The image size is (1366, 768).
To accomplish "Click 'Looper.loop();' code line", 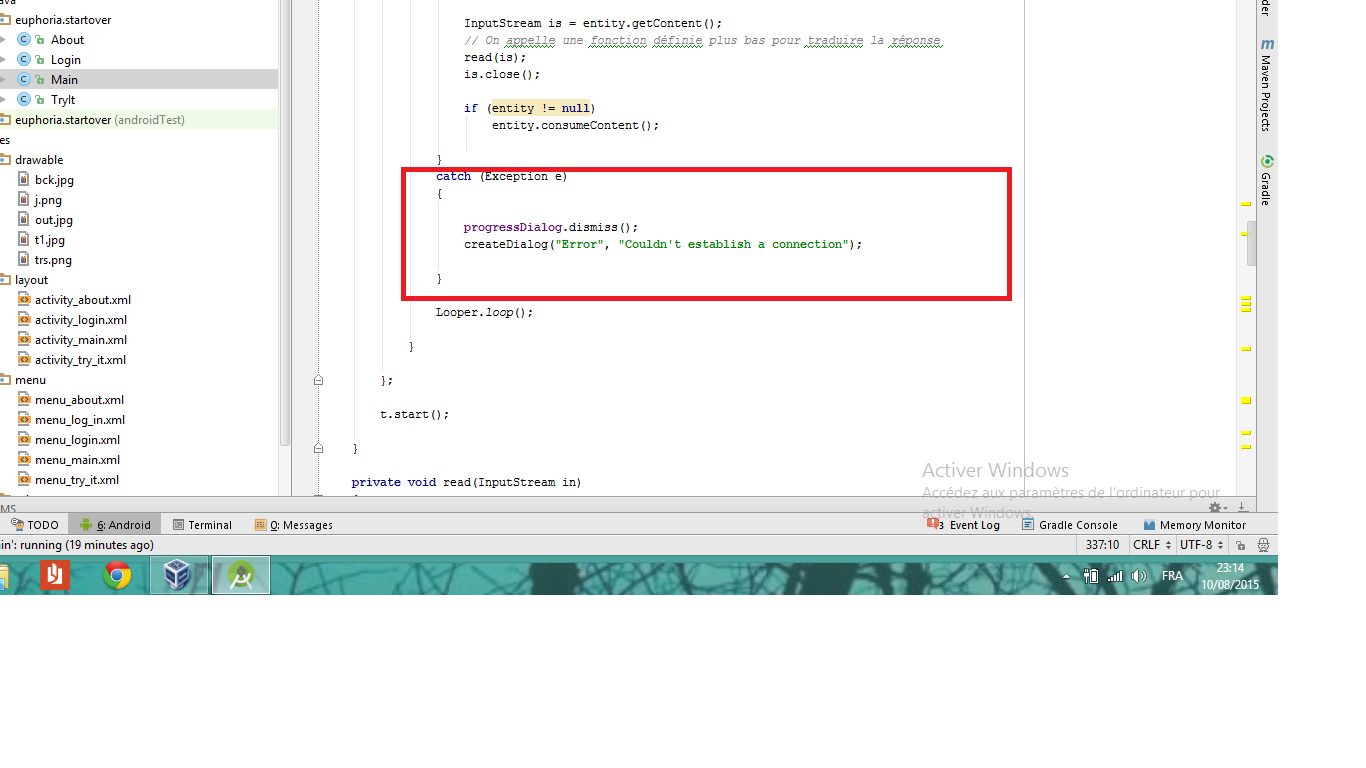I will (x=484, y=312).
